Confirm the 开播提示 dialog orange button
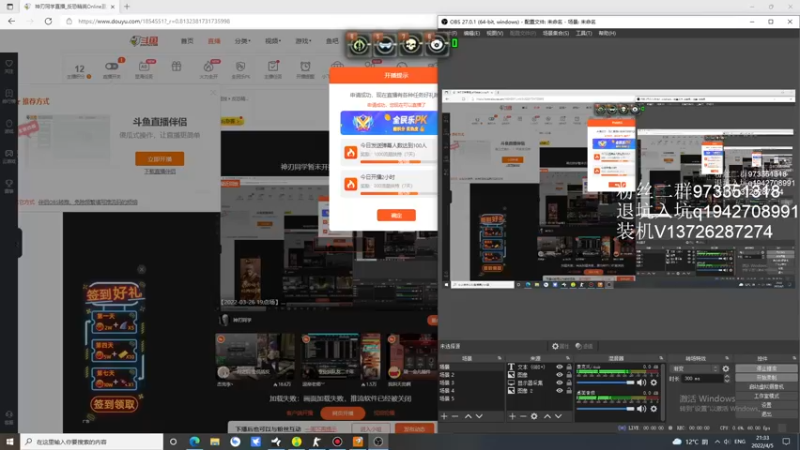Viewport: 800px width, 450px height. [x=396, y=215]
